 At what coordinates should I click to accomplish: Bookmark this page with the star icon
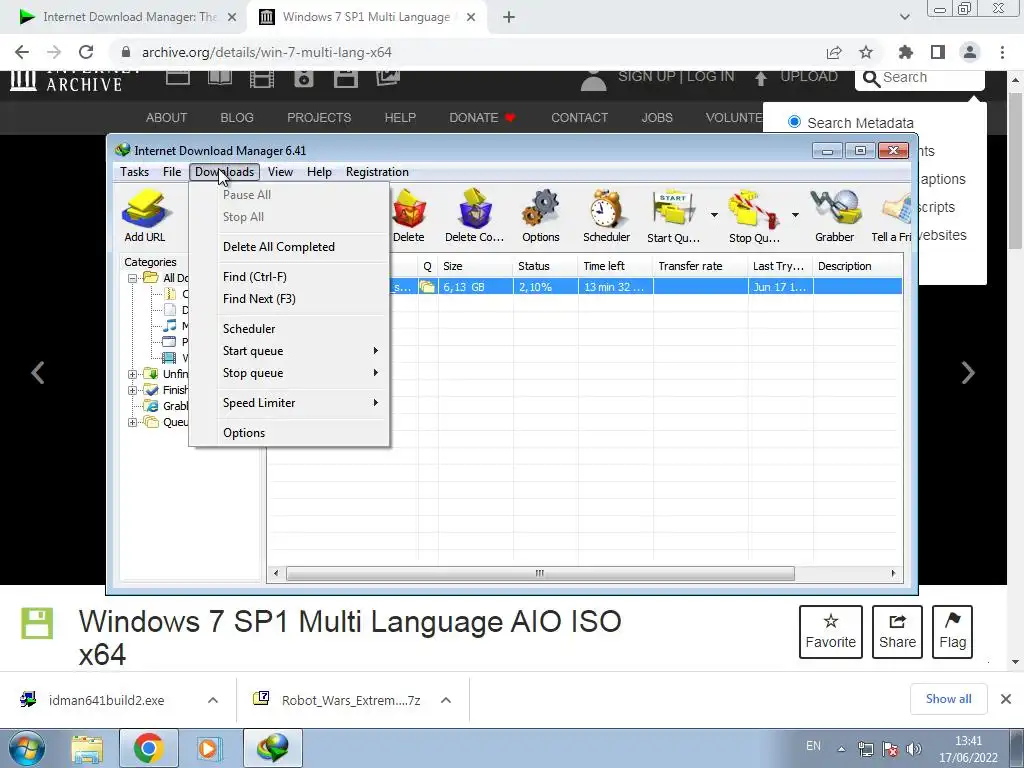[866, 52]
